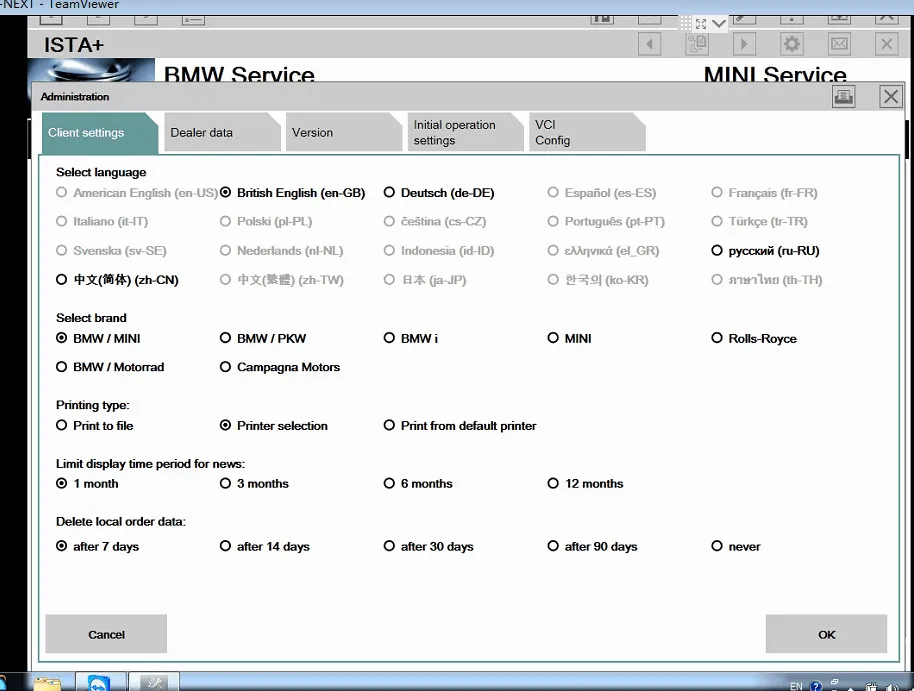This screenshot has width=914, height=691.
Task: Select the BMW i brand
Action: pyautogui.click(x=410, y=338)
